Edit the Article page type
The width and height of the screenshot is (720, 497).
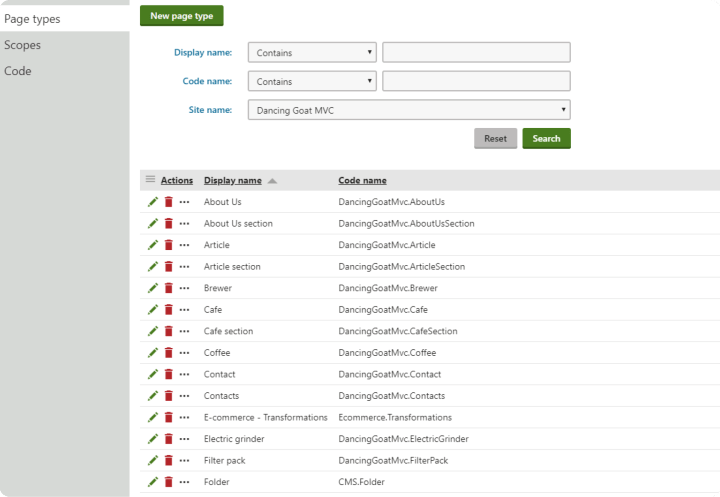(x=153, y=245)
